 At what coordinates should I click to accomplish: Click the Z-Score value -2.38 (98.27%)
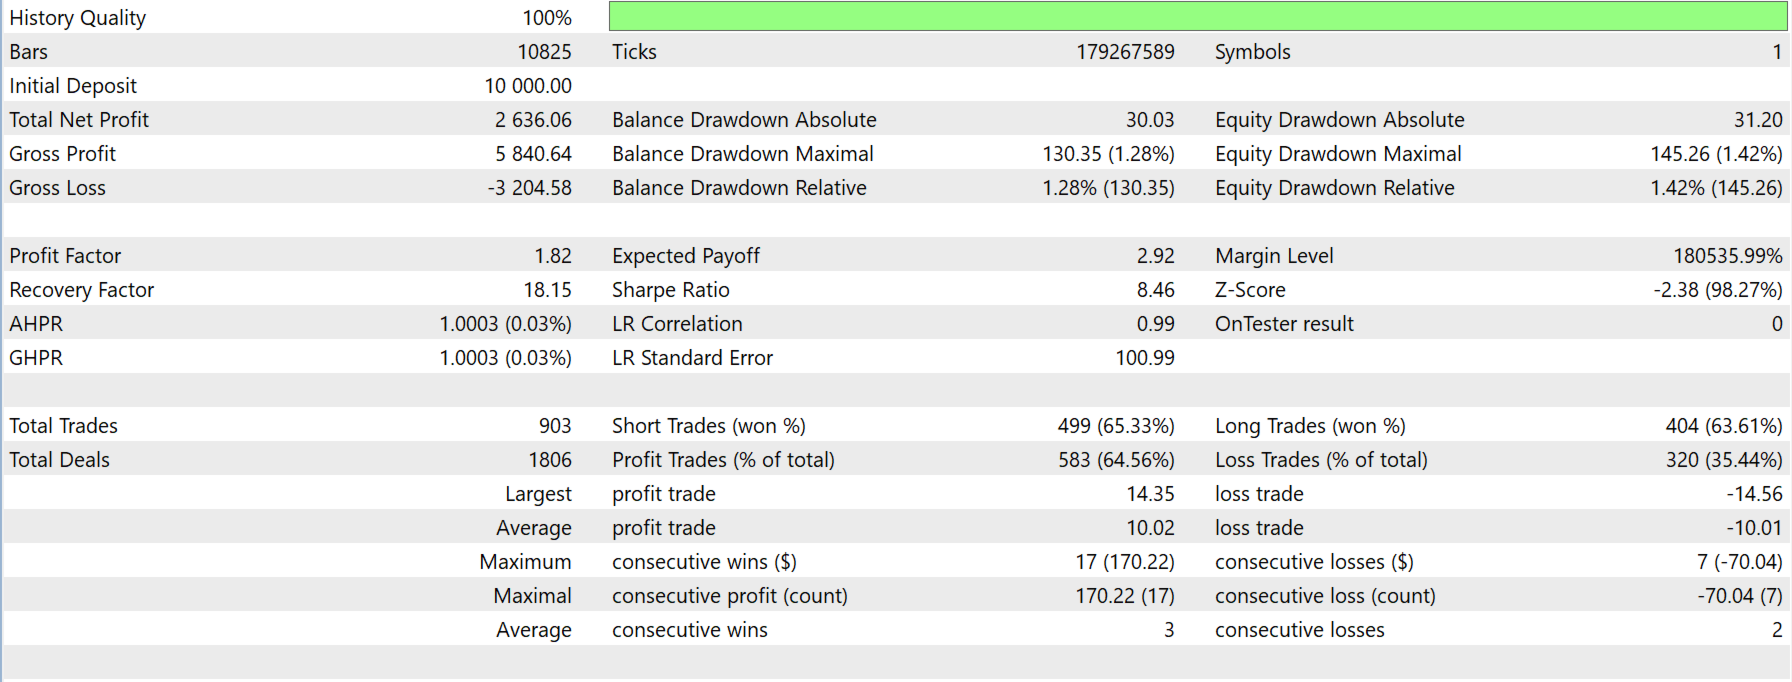(1717, 290)
